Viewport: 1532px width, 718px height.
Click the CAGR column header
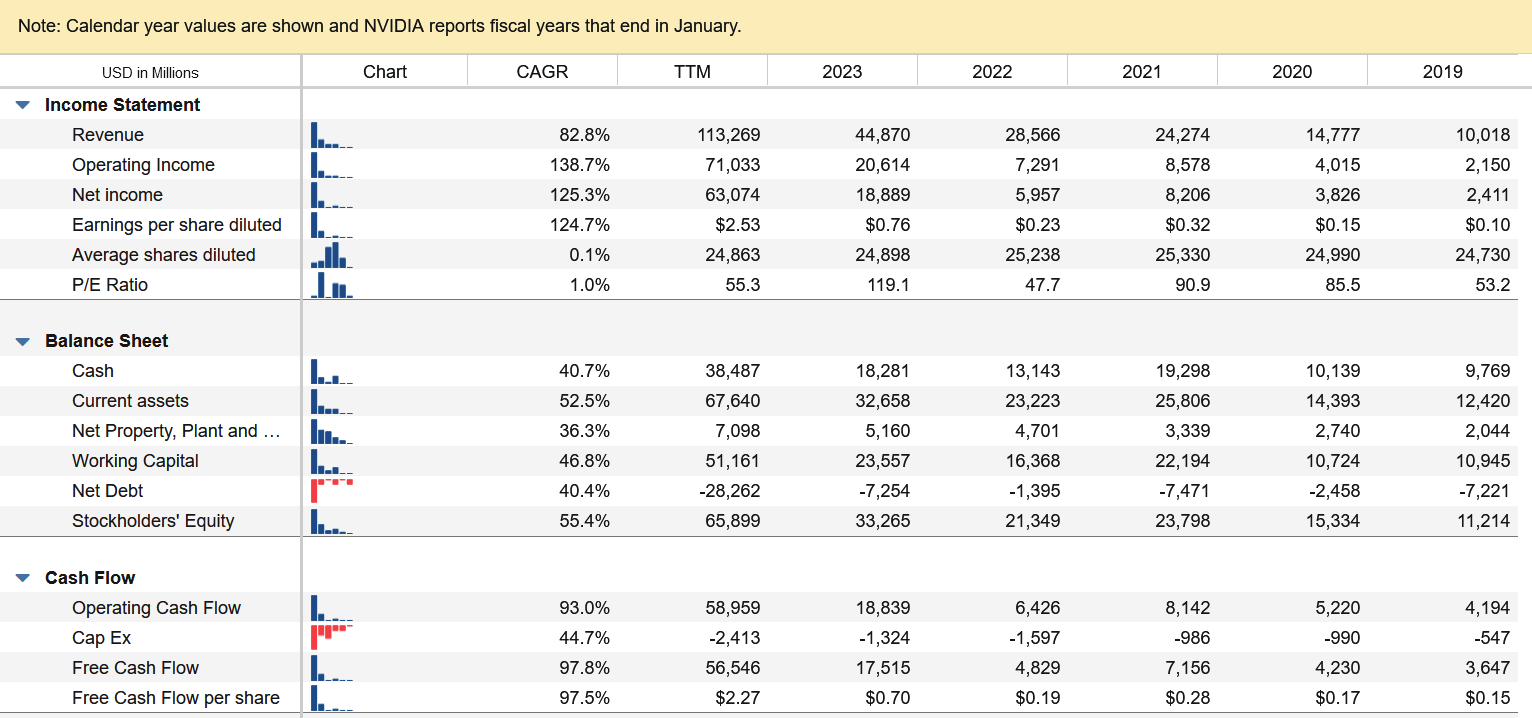542,72
